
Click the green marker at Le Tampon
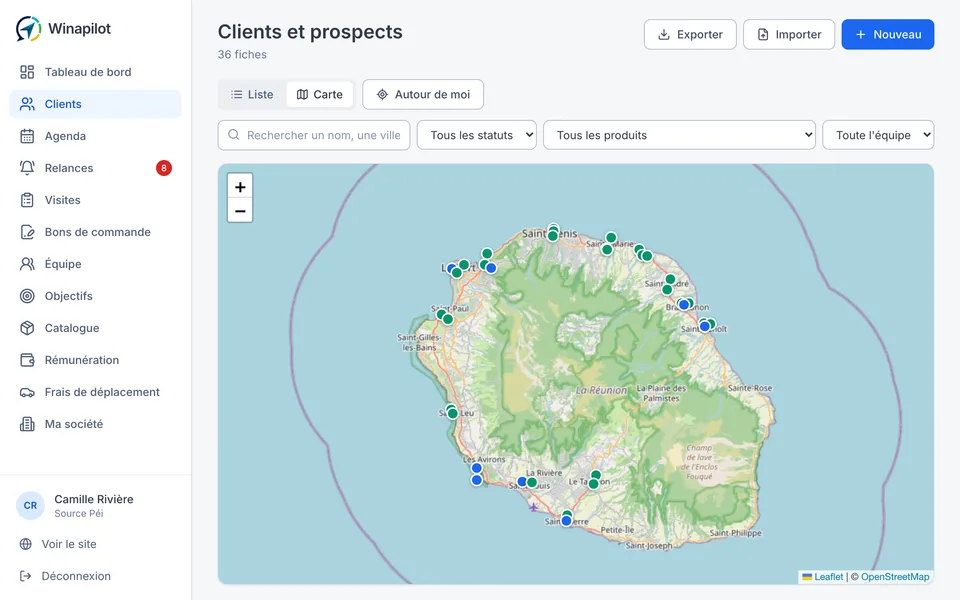(x=593, y=484)
